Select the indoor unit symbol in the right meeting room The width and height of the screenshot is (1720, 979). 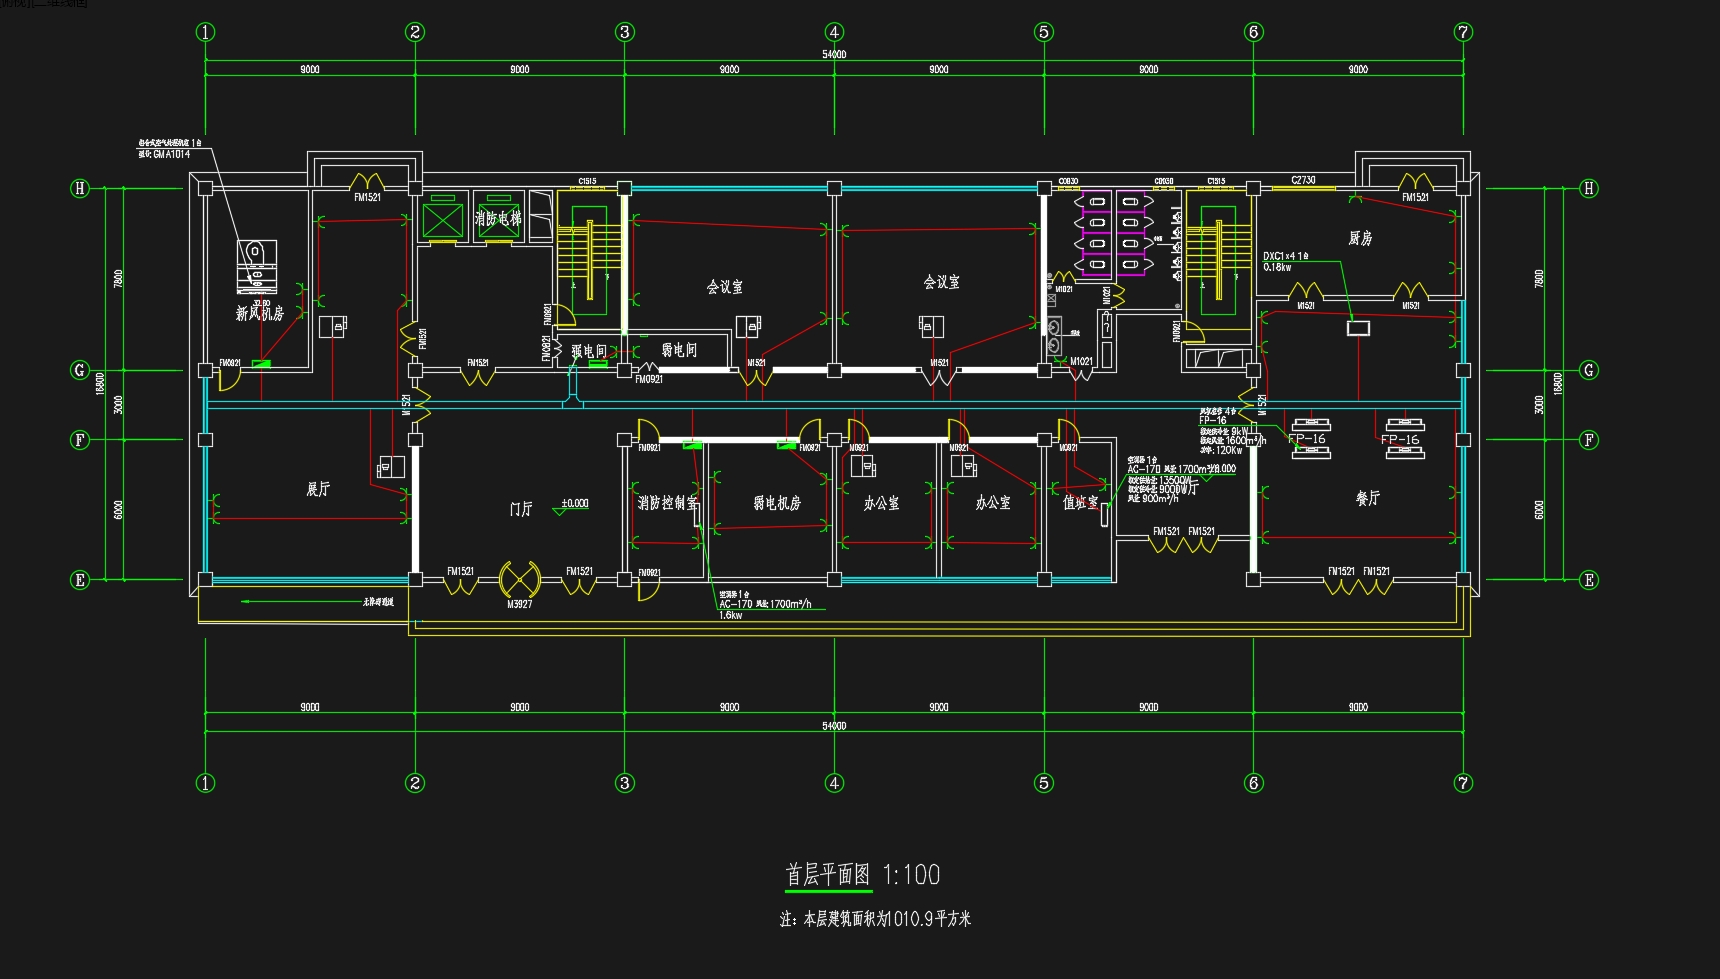click(x=931, y=325)
